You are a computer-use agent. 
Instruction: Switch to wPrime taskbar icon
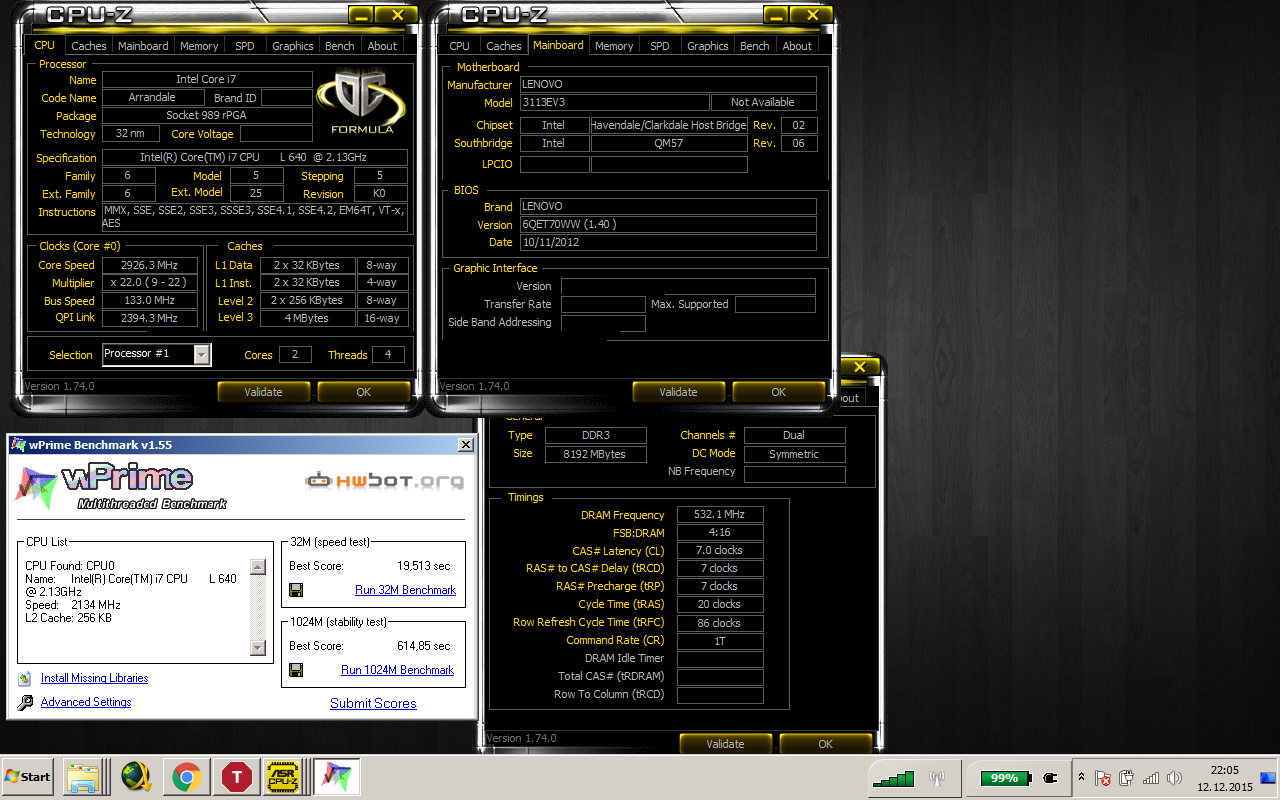pyautogui.click(x=337, y=776)
